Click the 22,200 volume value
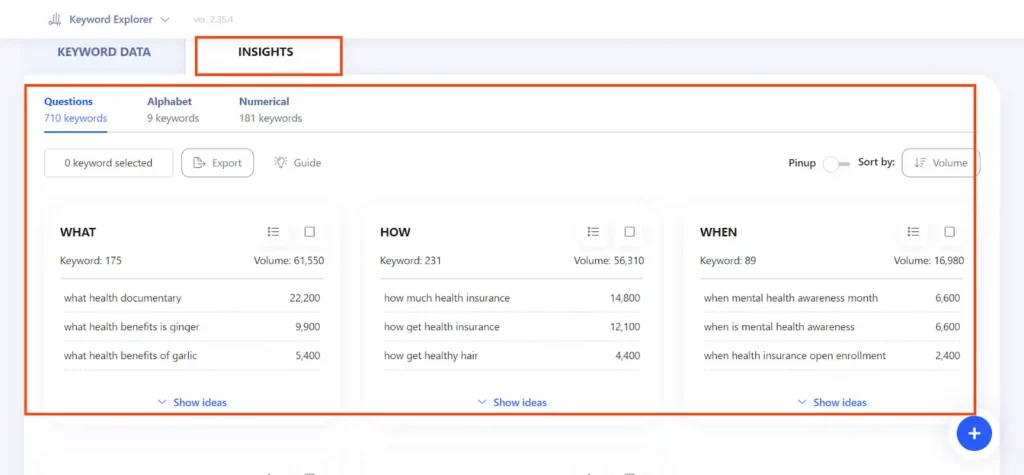The width and height of the screenshot is (1024, 475). coord(305,298)
